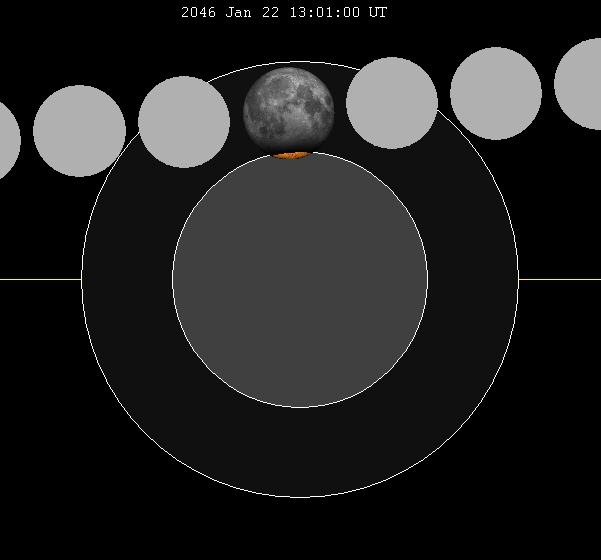The height and width of the screenshot is (560, 601).
Task: Click the dark penumbra ring below the umbra
Action: (x=300, y=452)
